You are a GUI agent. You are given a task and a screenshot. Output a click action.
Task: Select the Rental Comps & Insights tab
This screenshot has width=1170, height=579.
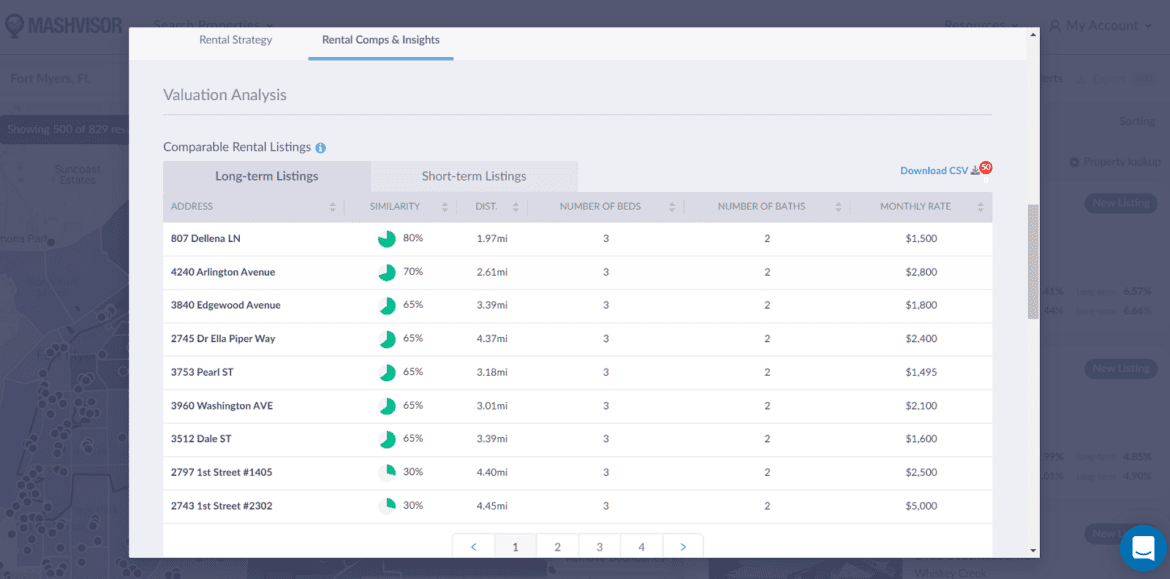coord(380,39)
